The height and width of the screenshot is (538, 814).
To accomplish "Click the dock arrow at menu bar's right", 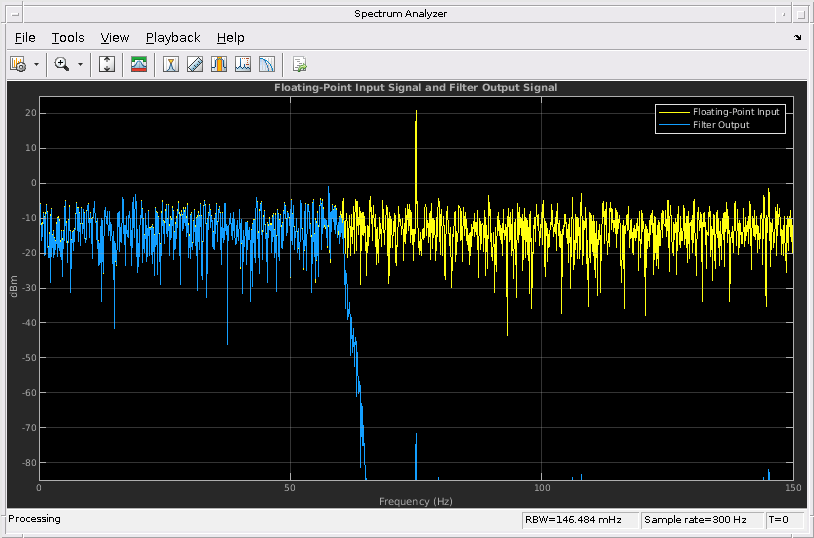I will (798, 38).
